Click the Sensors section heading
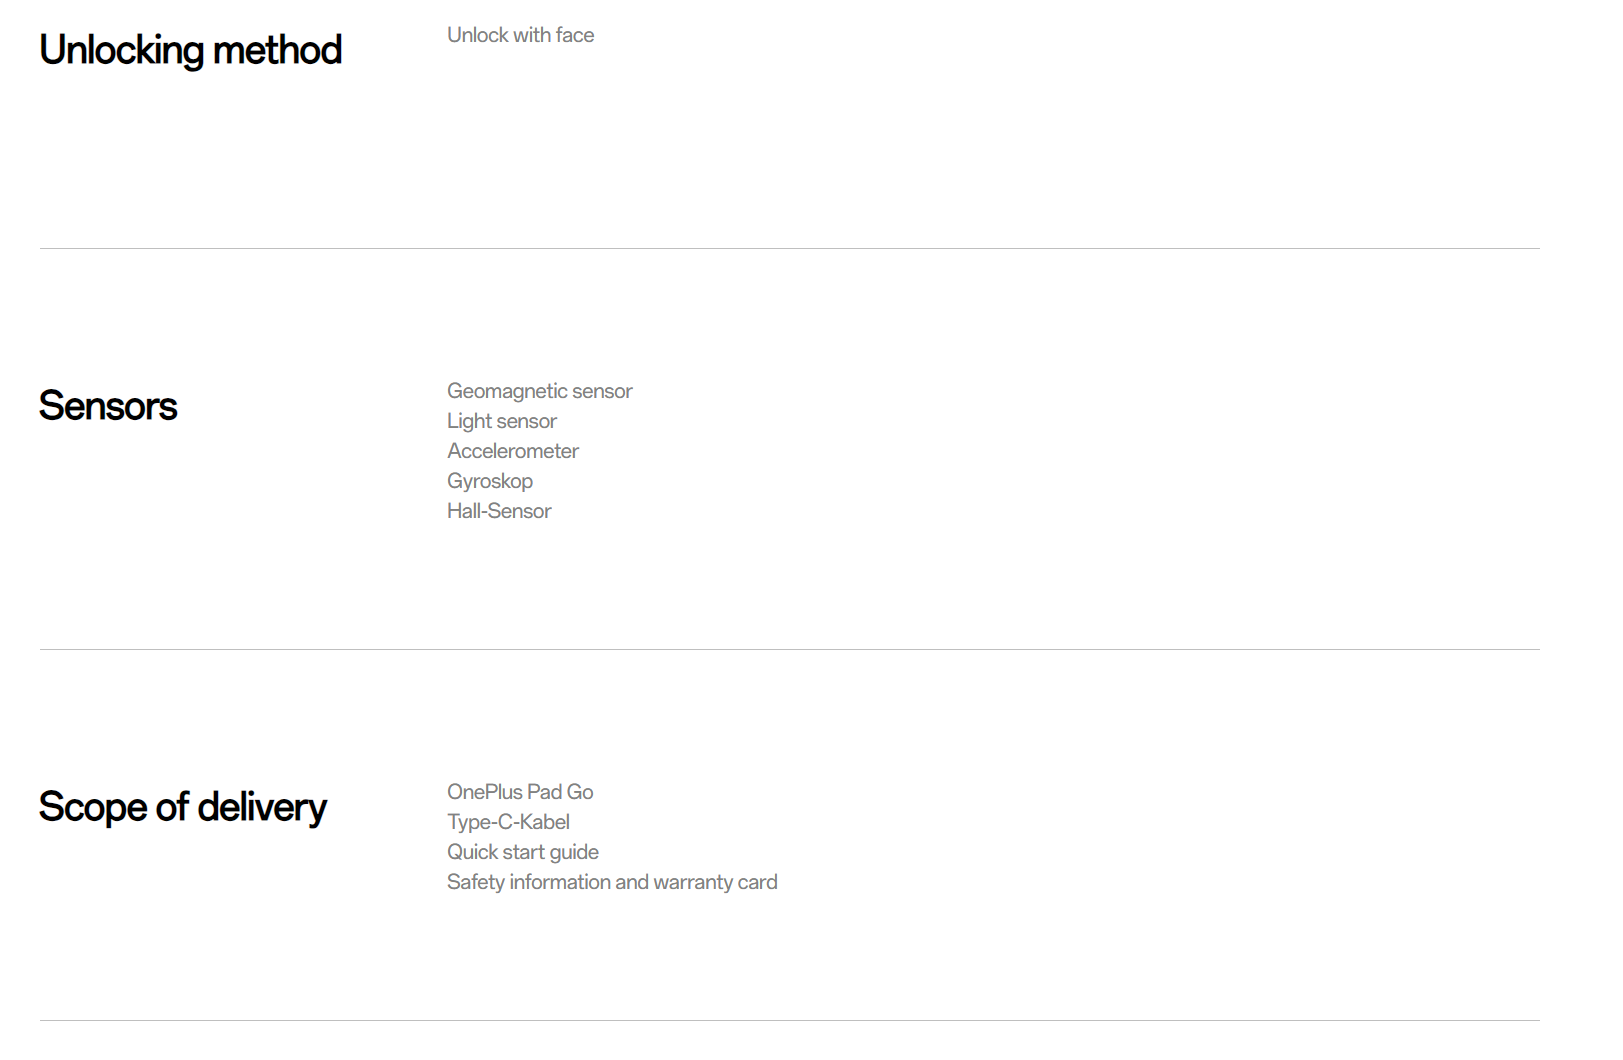The height and width of the screenshot is (1060, 1623). tap(108, 406)
